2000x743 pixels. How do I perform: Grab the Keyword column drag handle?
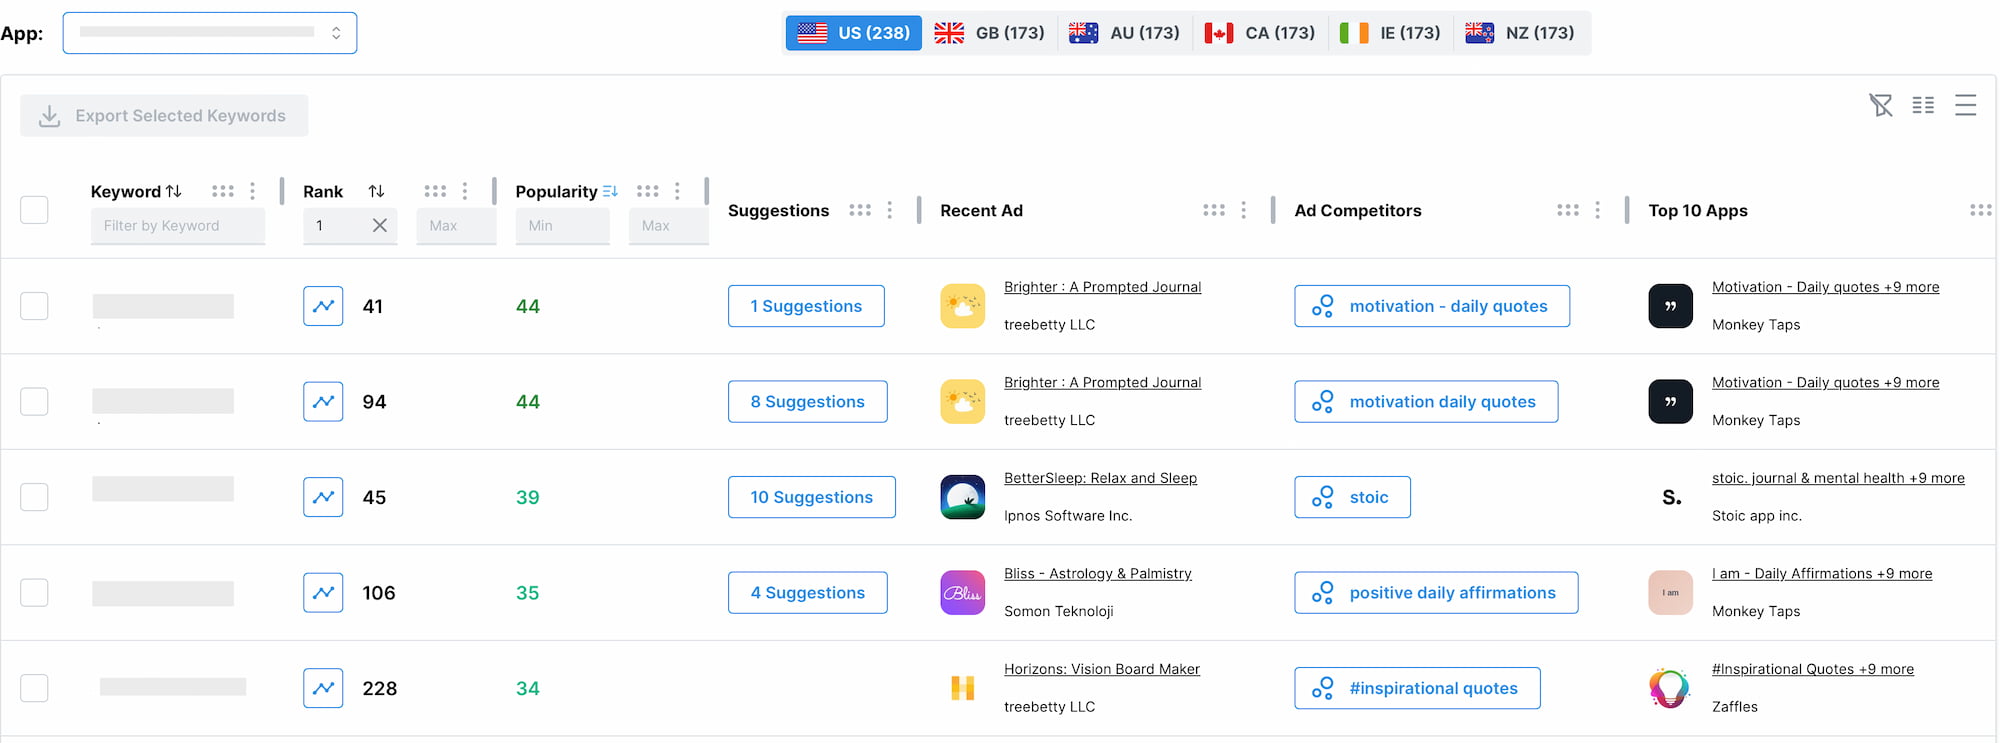pyautogui.click(x=223, y=191)
